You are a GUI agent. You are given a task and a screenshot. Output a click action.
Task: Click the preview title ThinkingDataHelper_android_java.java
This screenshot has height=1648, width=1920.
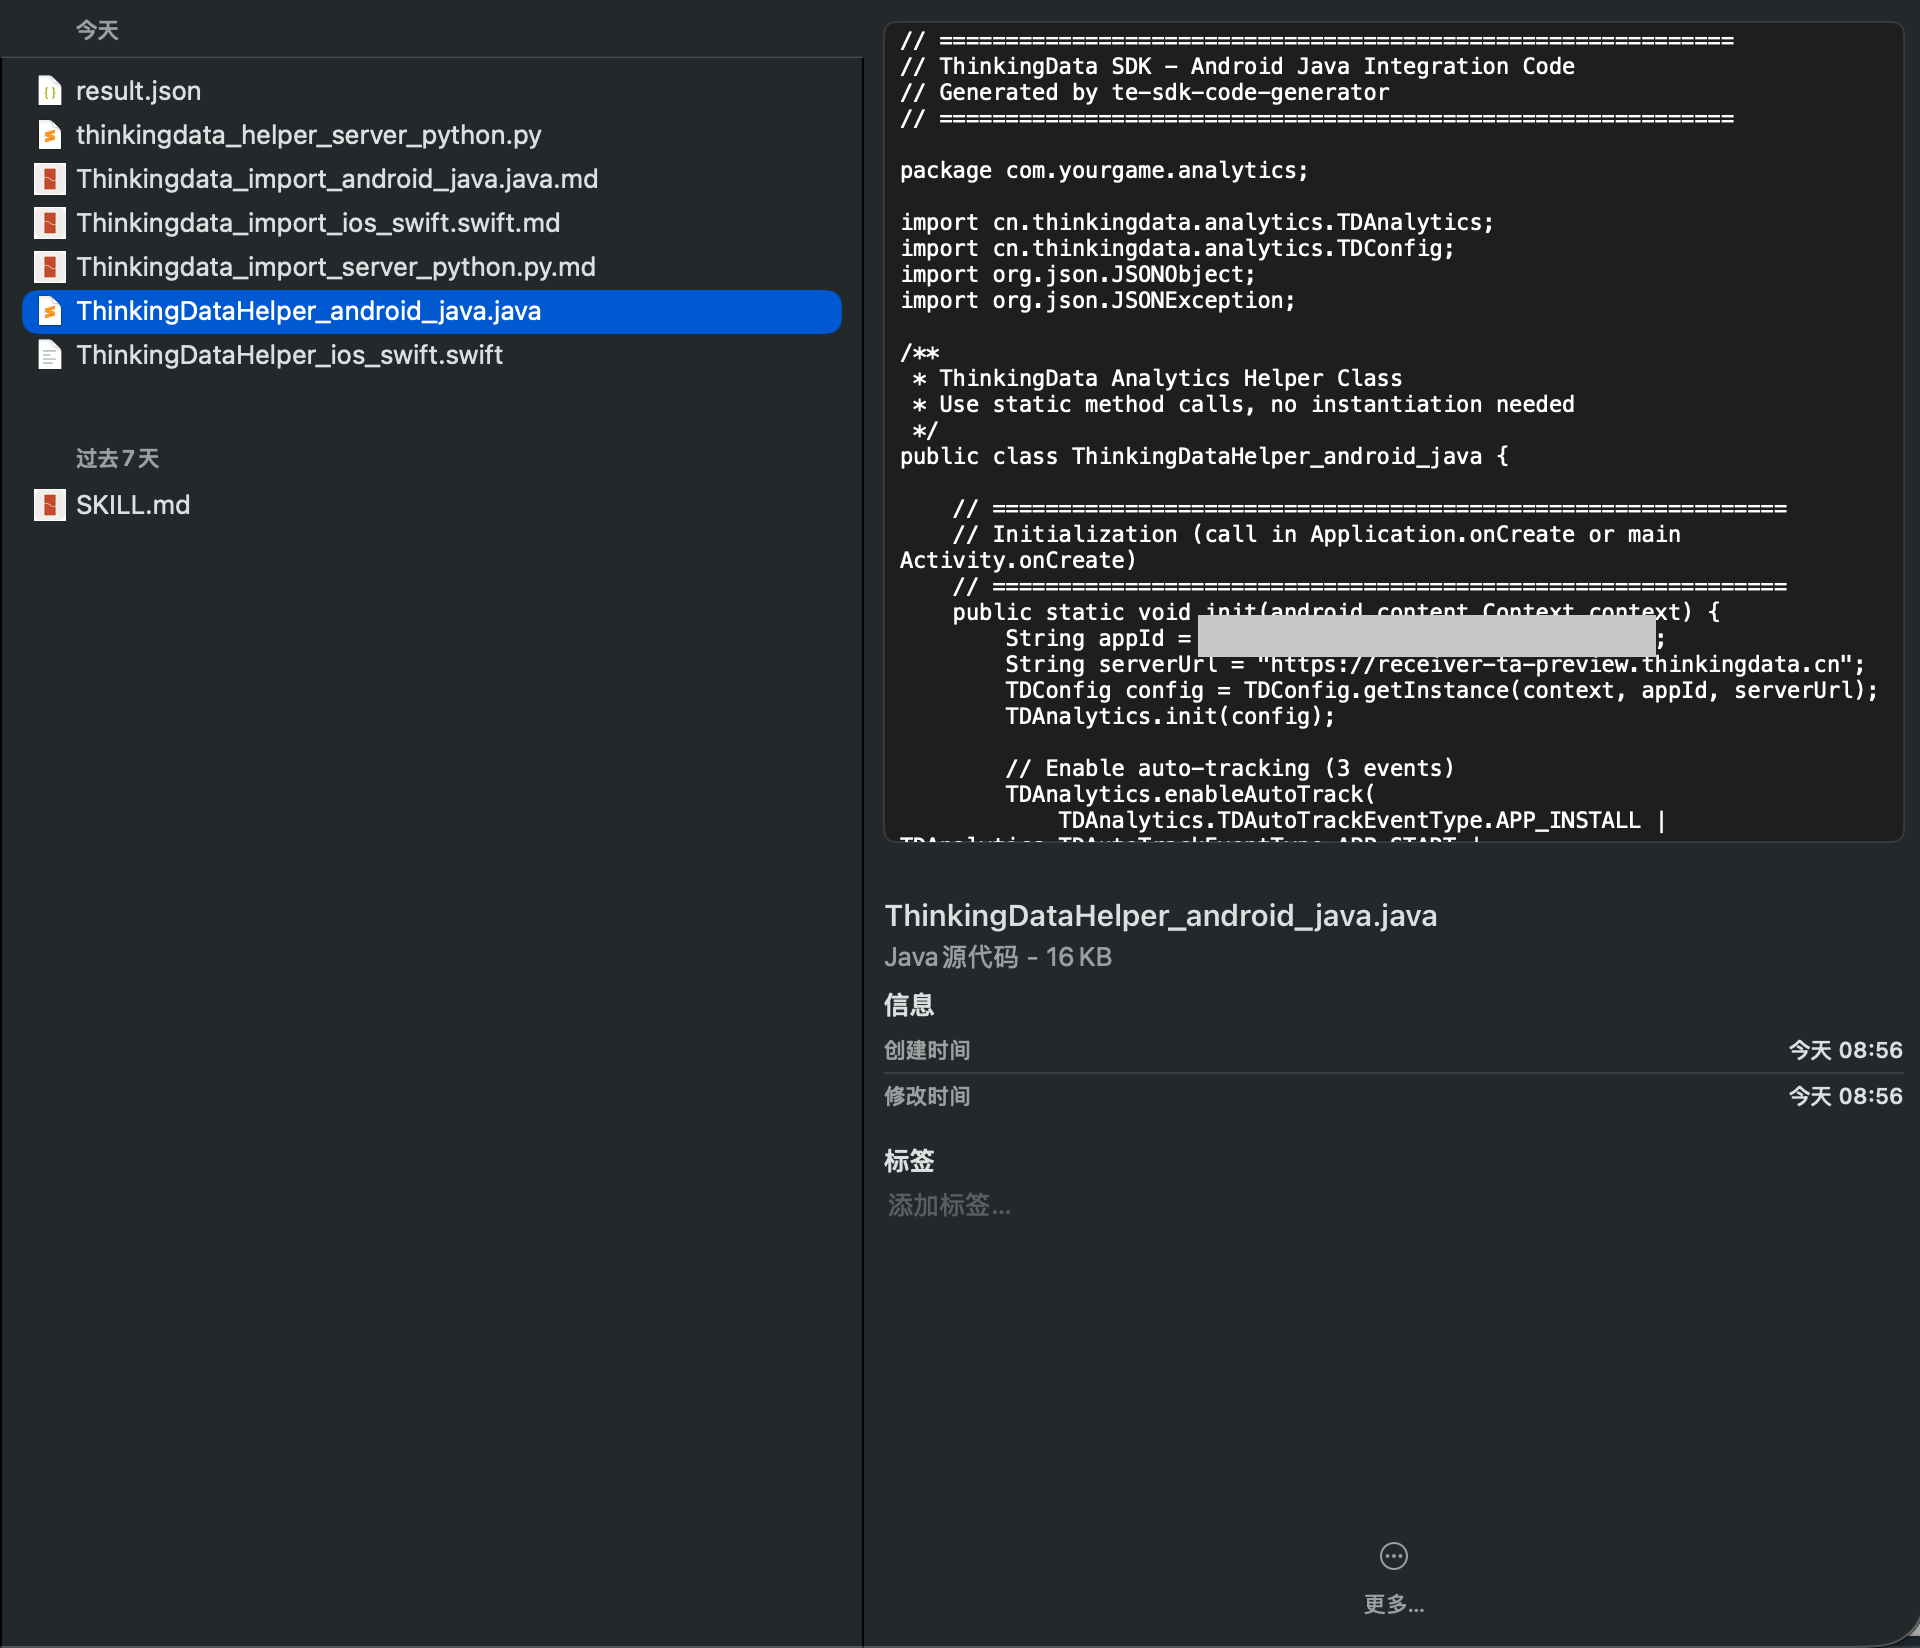pyautogui.click(x=1161, y=915)
